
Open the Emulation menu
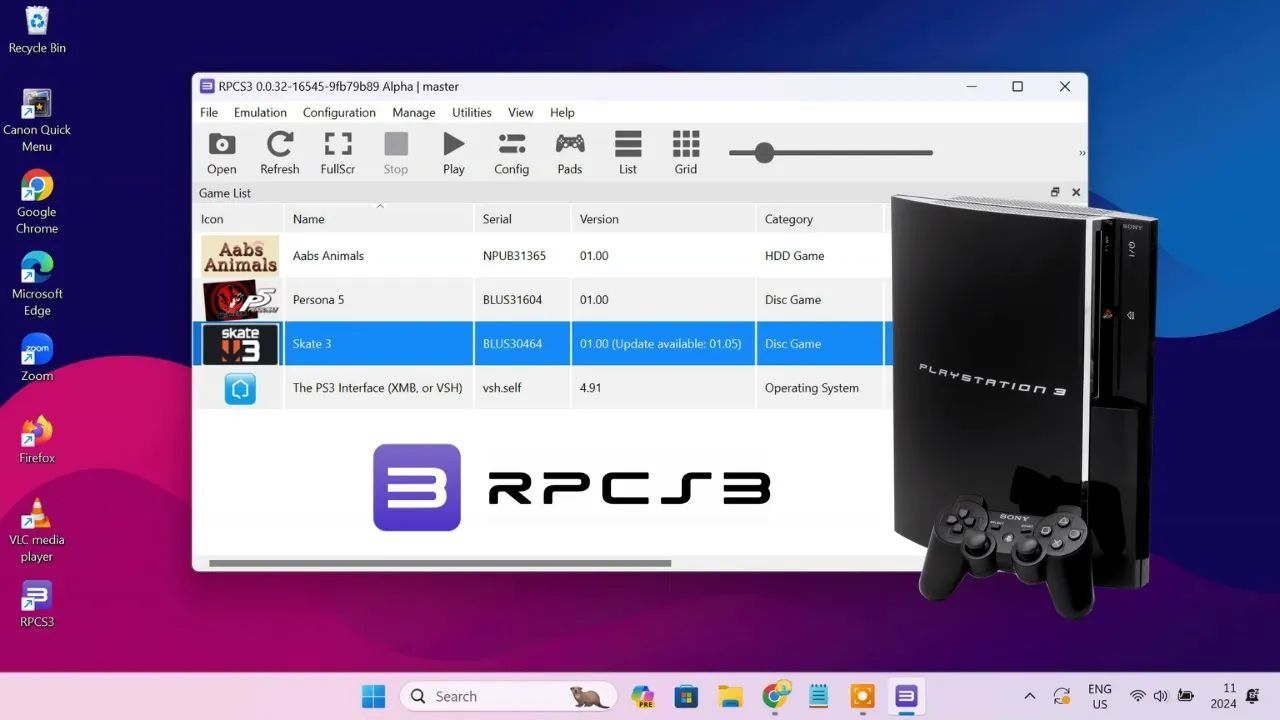tap(260, 112)
